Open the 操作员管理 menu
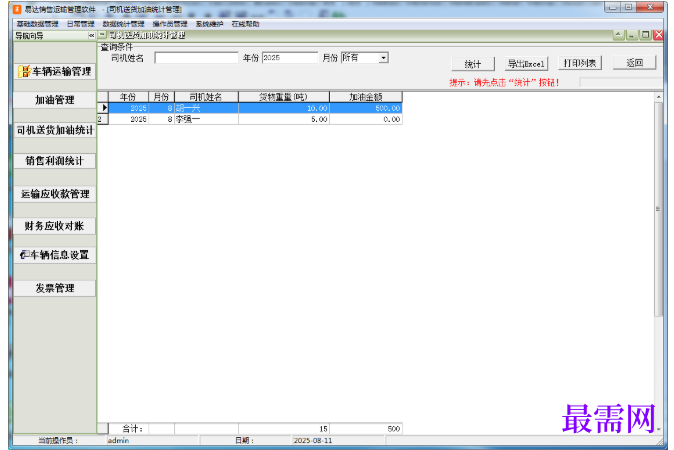Image resolution: width=674 pixels, height=450 pixels. pos(170,24)
